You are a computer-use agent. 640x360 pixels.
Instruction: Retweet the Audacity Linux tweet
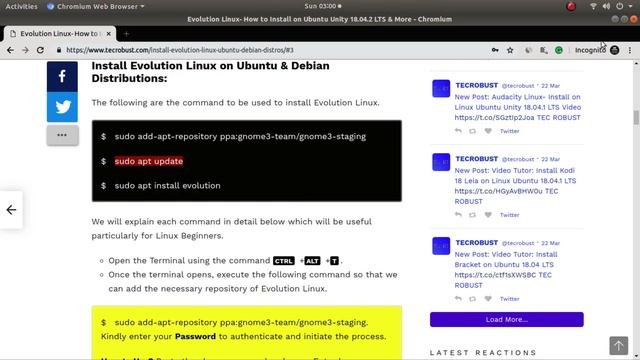pyautogui.click(x=472, y=131)
